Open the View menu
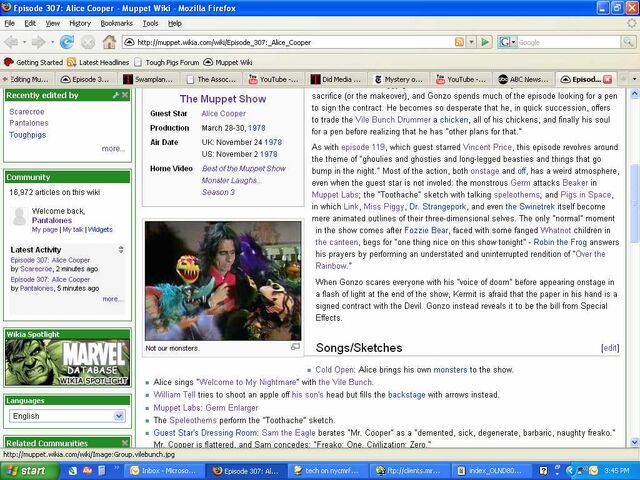 pos(53,23)
